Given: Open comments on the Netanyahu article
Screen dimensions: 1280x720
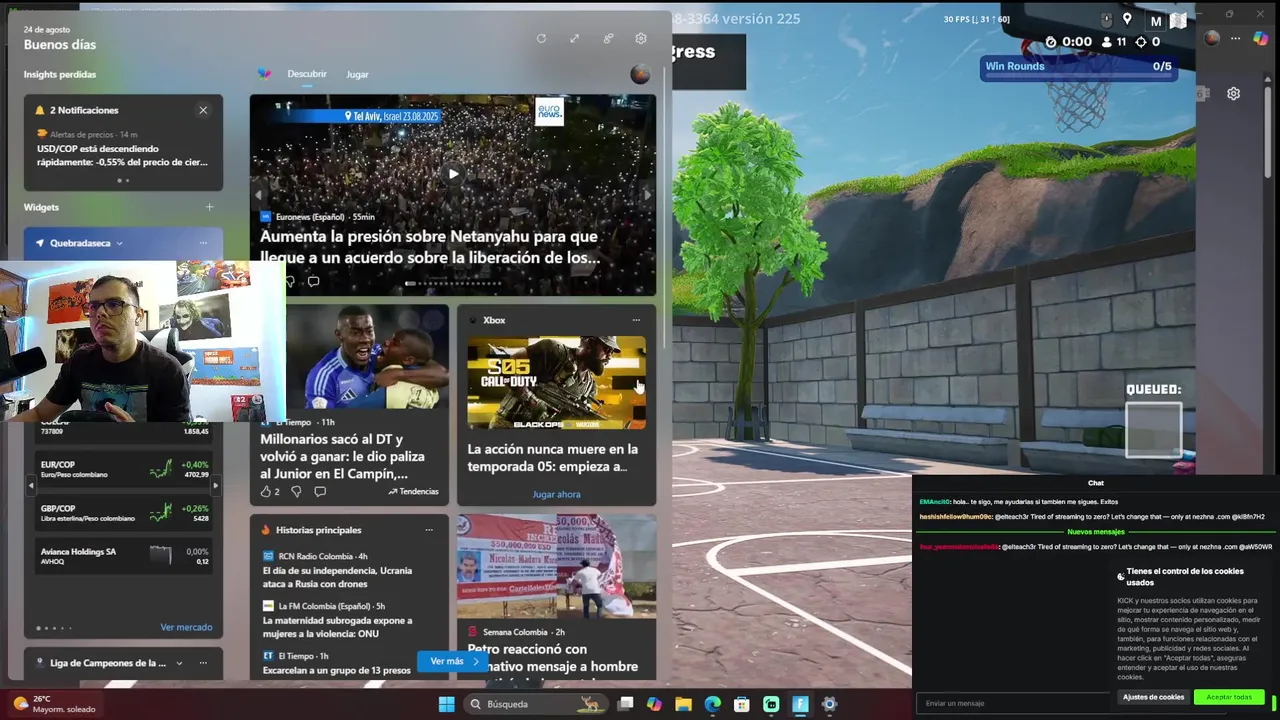Looking at the screenshot, I should (313, 282).
